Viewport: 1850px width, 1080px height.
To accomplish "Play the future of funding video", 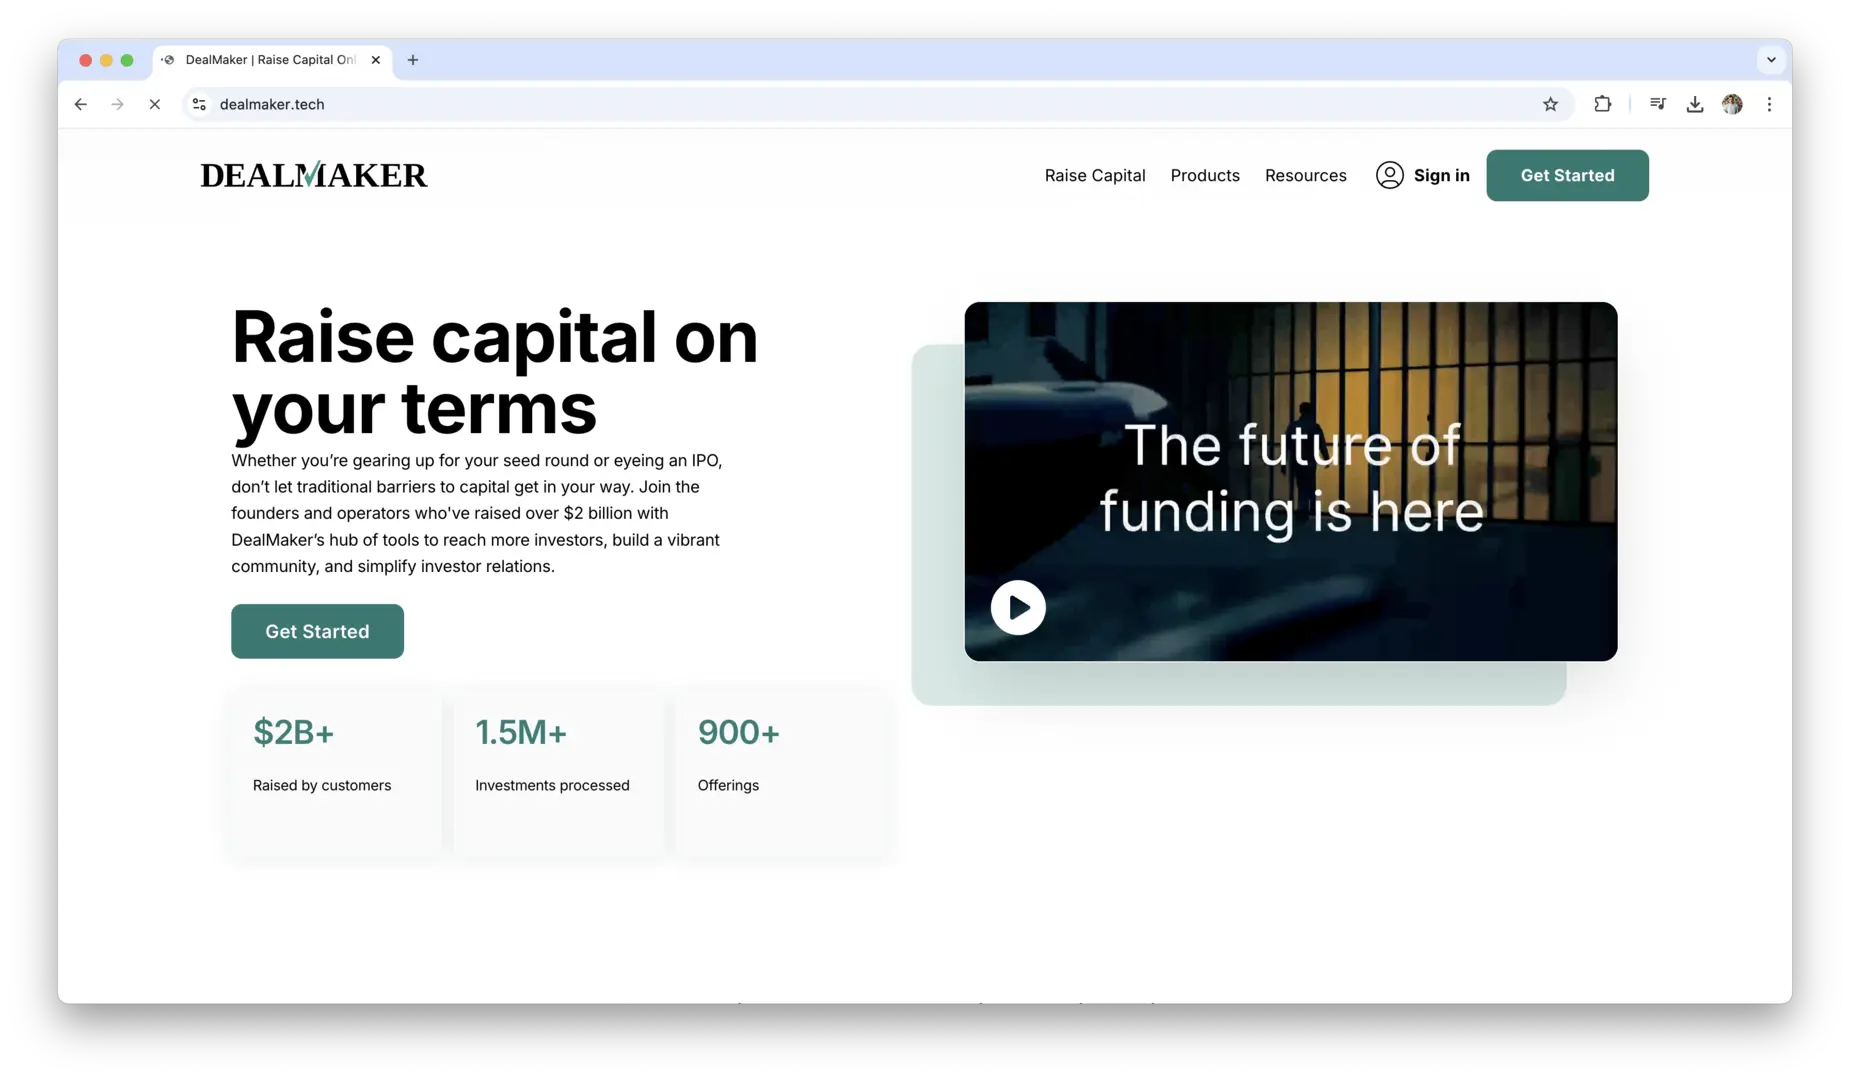I will [x=1018, y=607].
